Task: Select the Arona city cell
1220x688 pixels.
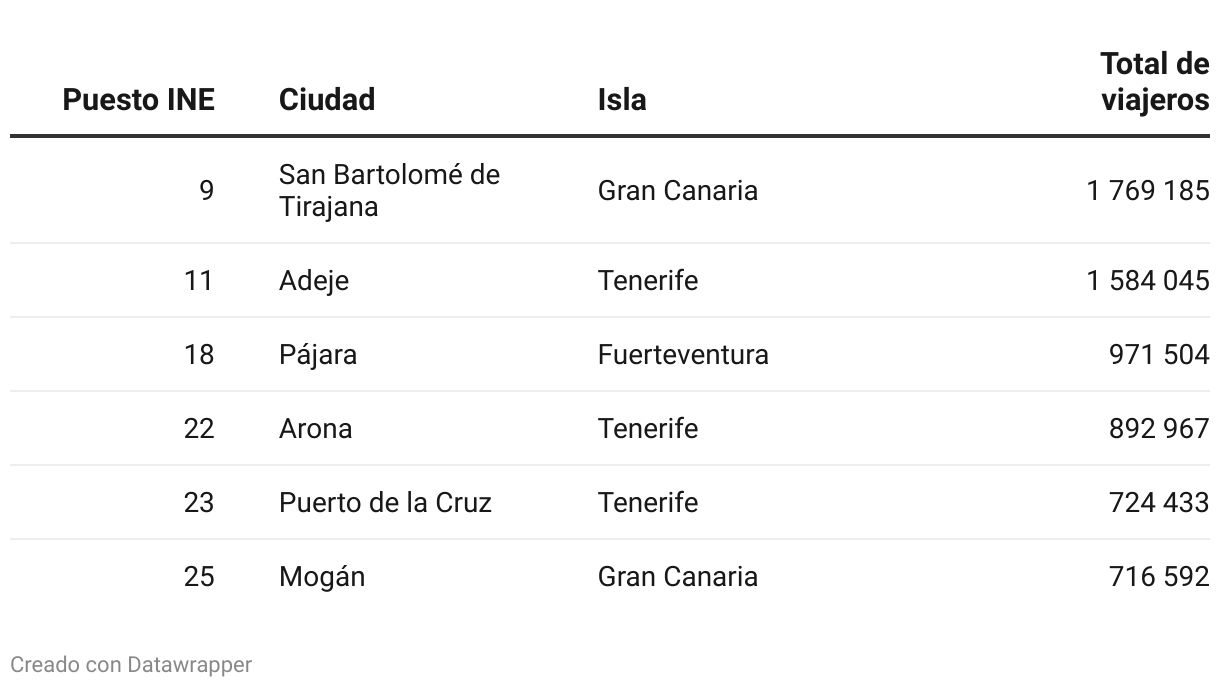Action: [x=316, y=429]
